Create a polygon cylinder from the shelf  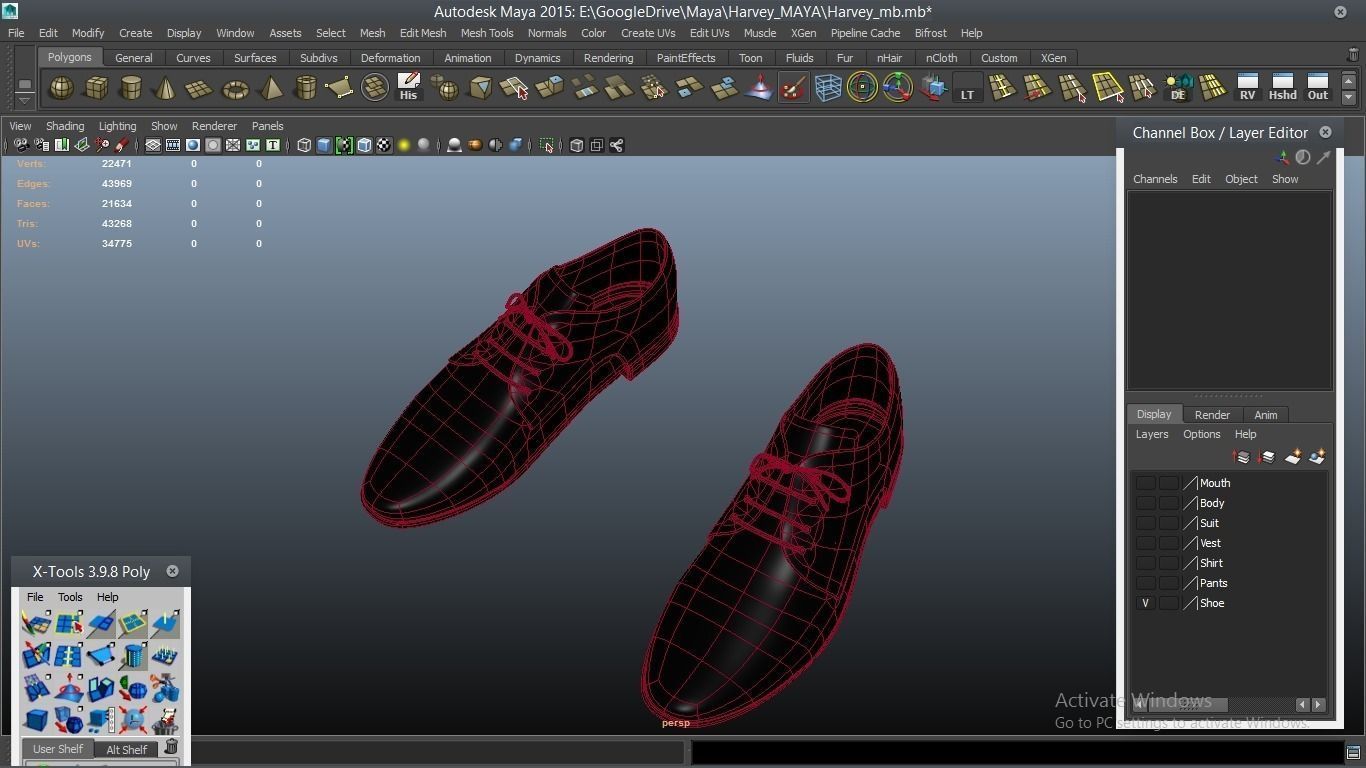tap(130, 88)
